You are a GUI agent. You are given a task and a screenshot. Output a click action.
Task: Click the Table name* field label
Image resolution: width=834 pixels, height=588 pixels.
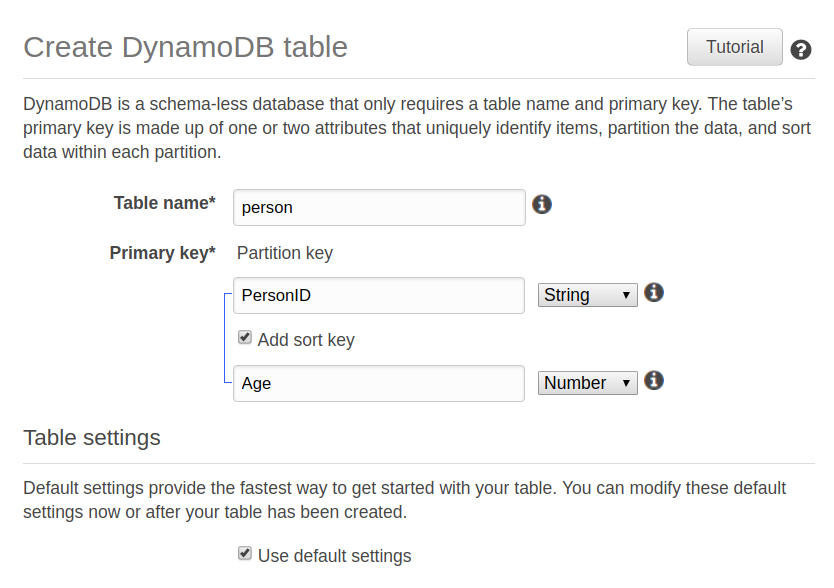(164, 203)
